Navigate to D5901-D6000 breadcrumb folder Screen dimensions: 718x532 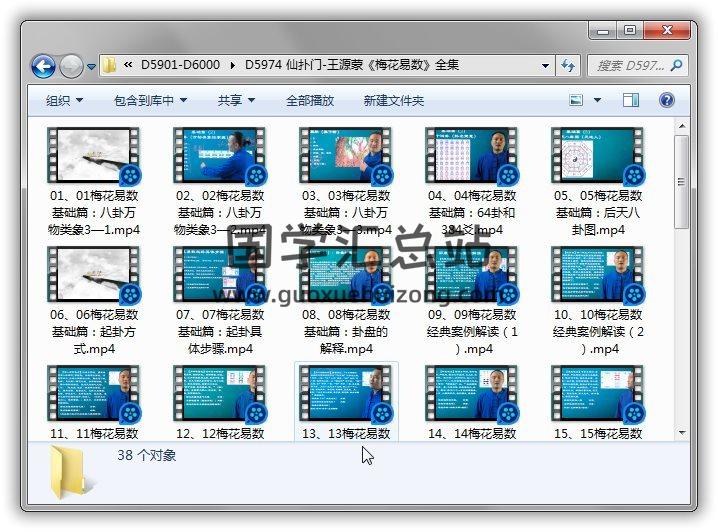click(183, 66)
